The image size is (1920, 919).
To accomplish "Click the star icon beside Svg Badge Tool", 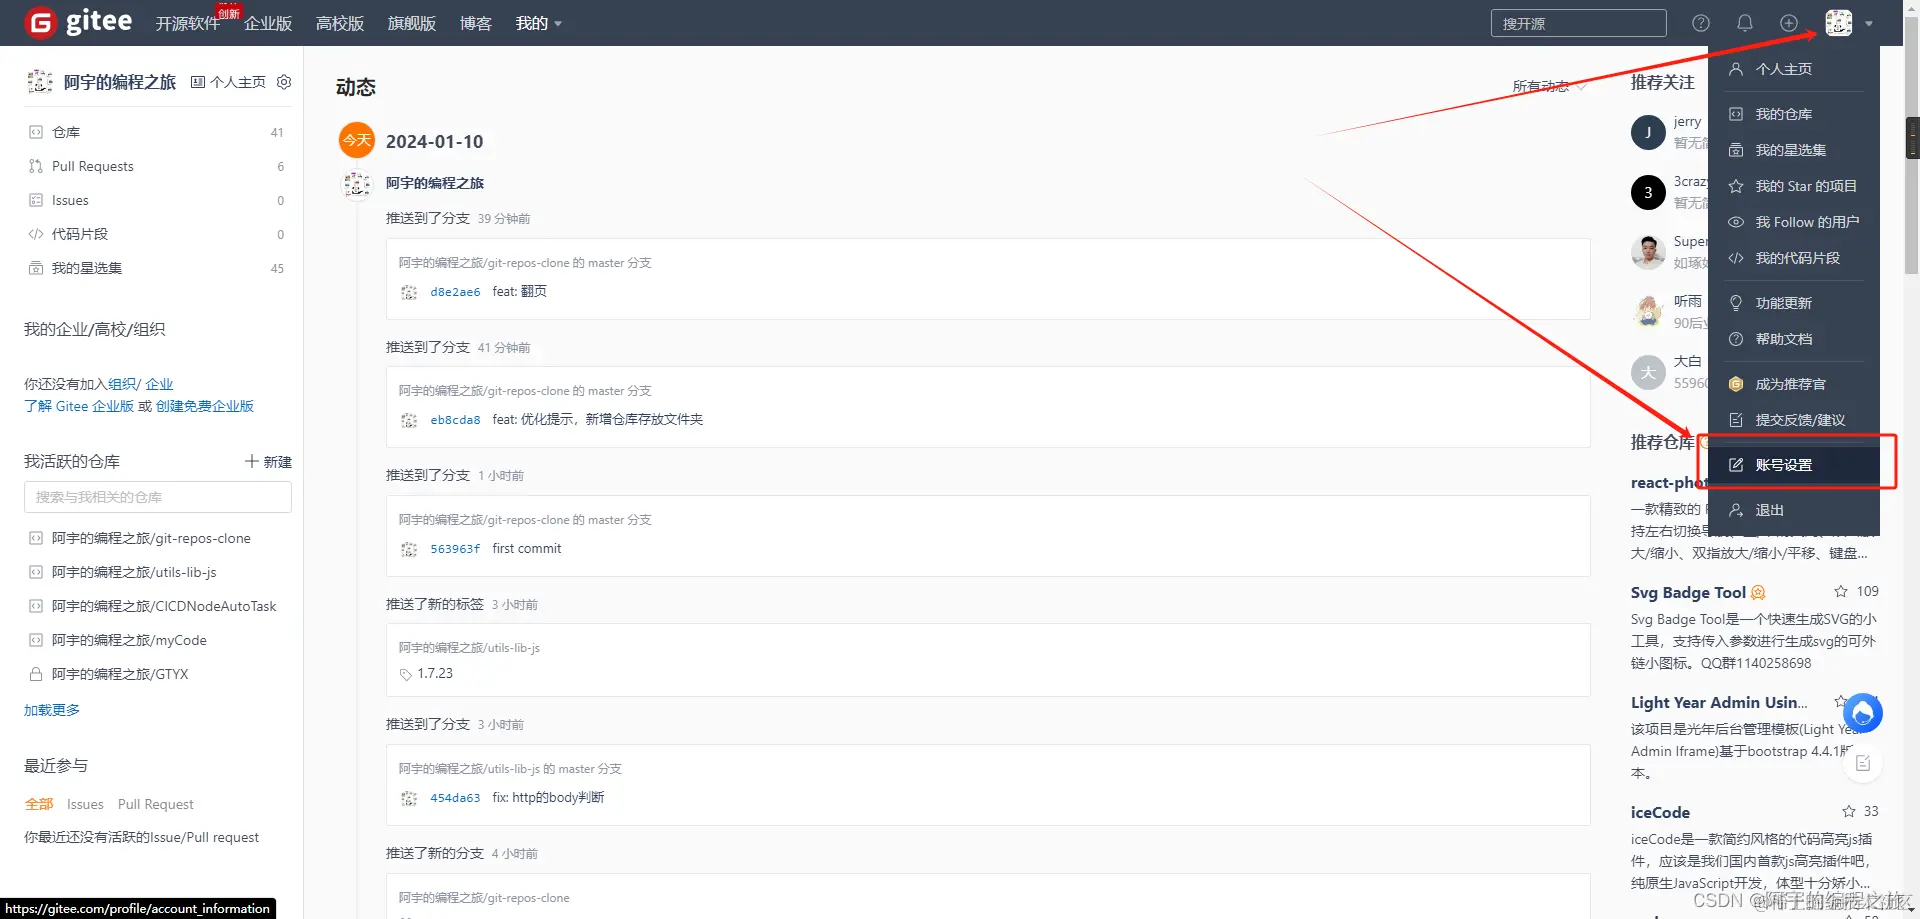I will 1840,591.
